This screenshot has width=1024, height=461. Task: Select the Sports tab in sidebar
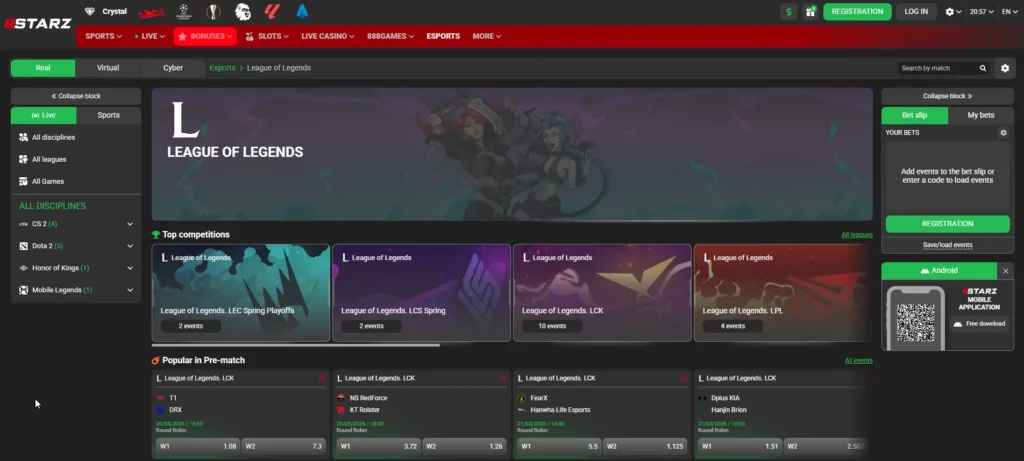click(x=108, y=116)
